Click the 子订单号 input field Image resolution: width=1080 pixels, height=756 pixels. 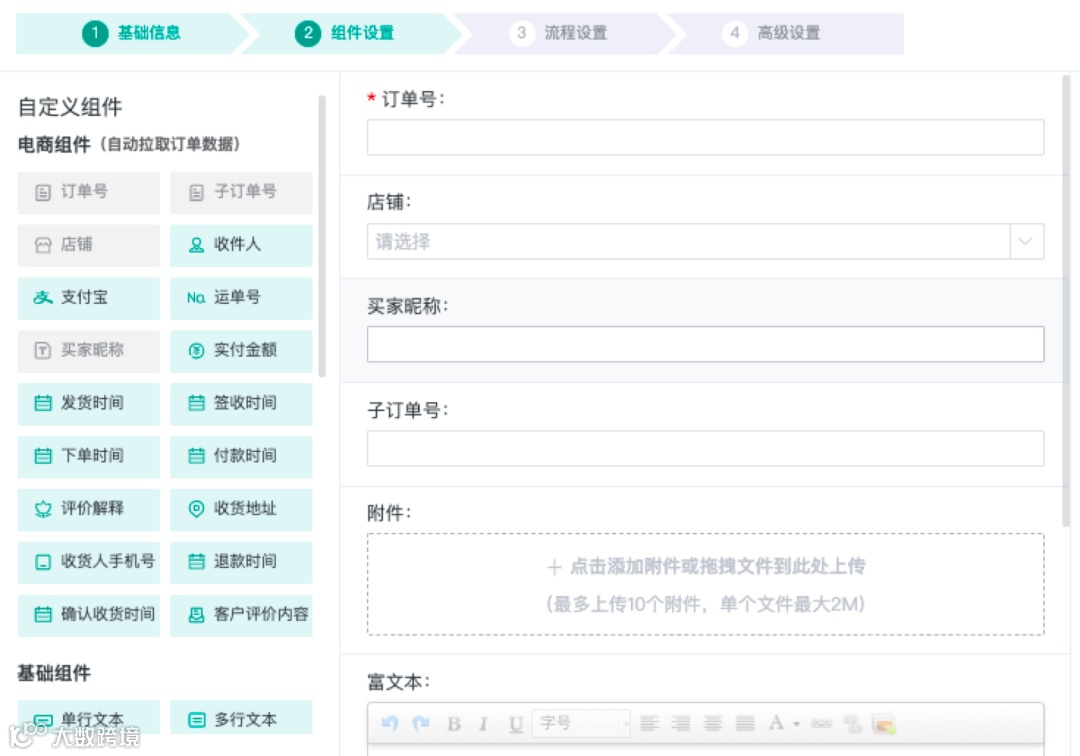pos(705,448)
